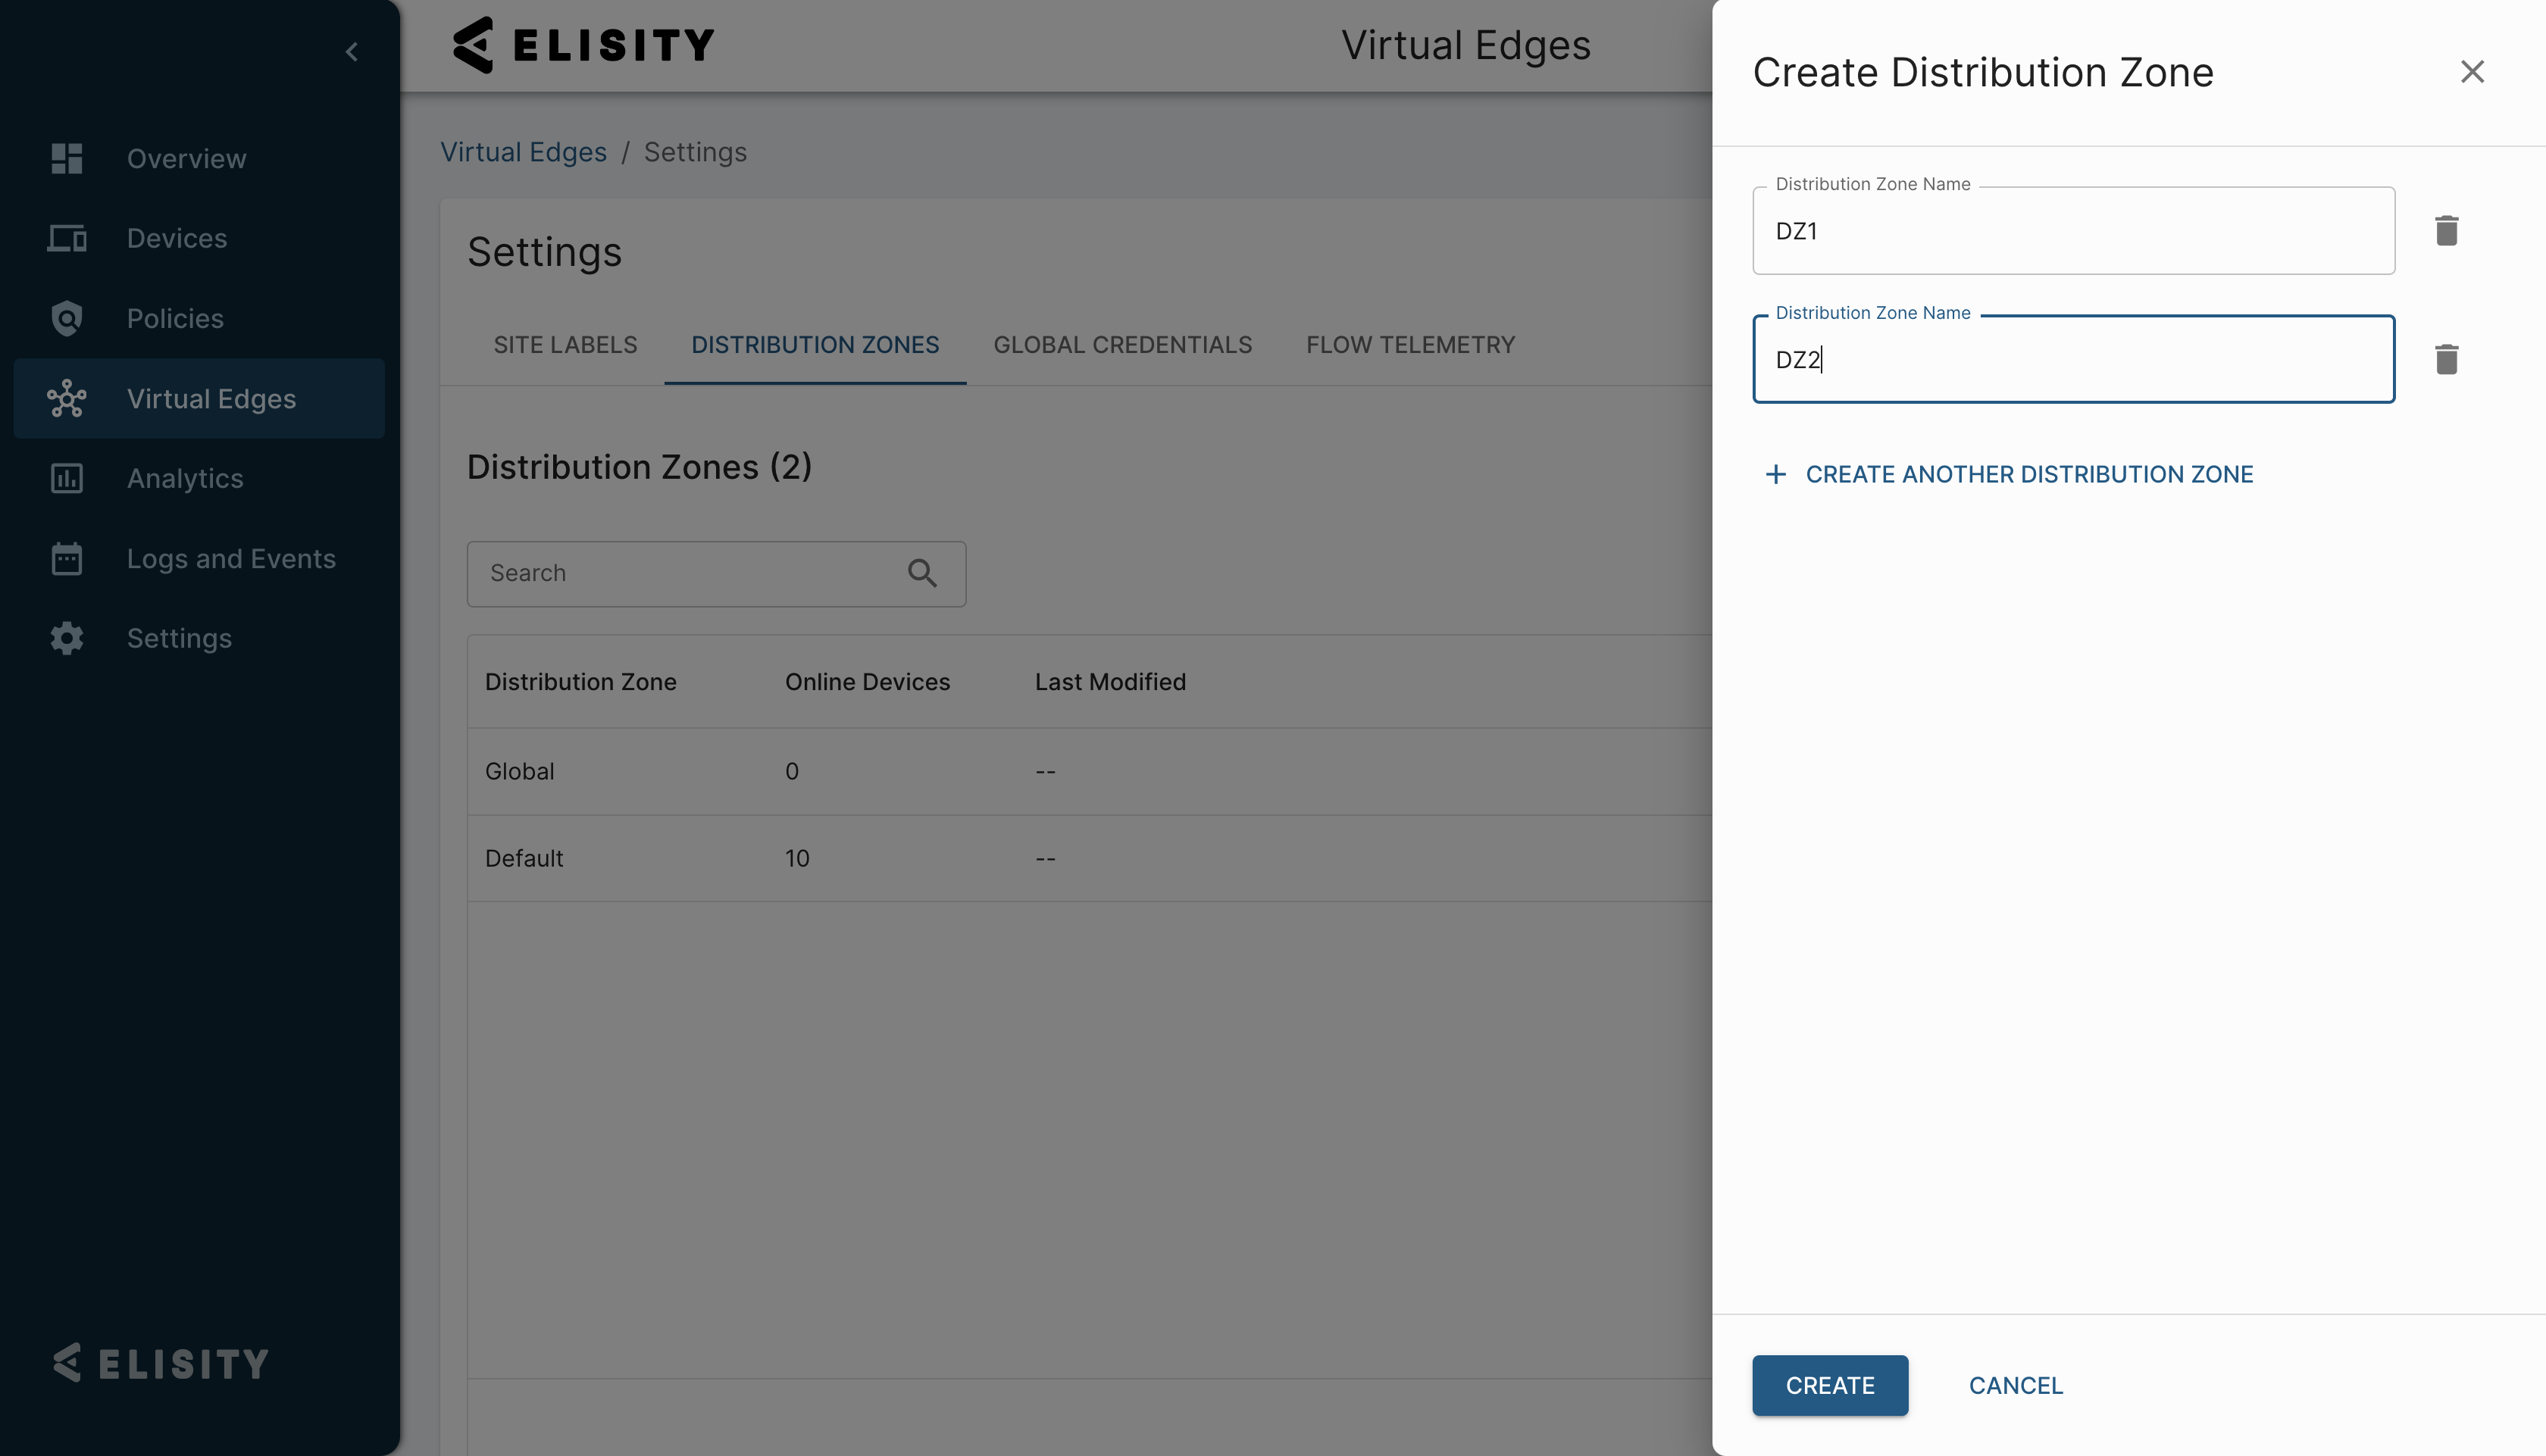2546x1456 pixels.
Task: Delete the DZ2 entry with trash icon
Action: point(2446,360)
